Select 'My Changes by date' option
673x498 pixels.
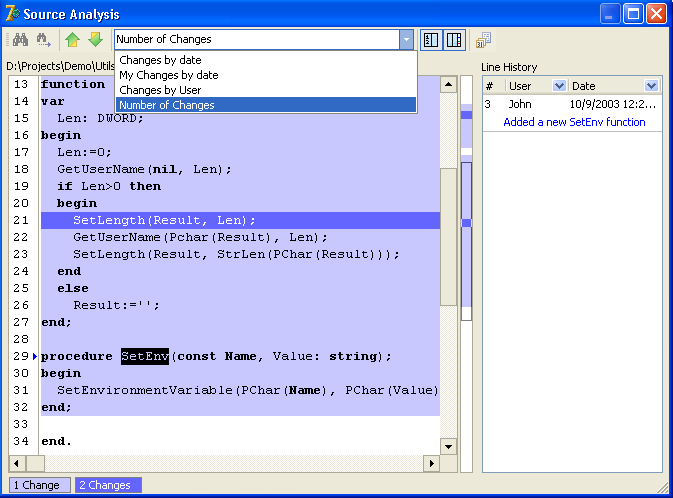pyautogui.click(x=168, y=75)
